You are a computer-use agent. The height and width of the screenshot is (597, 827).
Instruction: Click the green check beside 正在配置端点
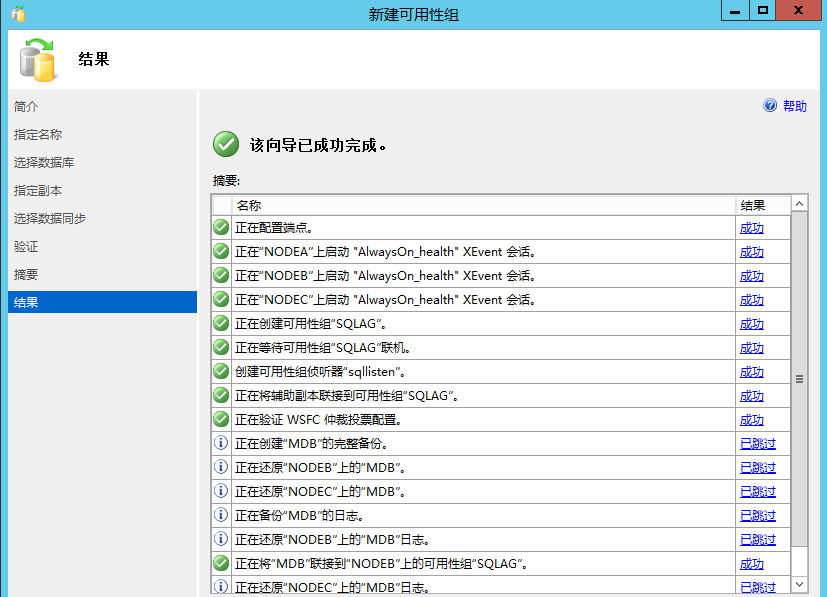[x=221, y=227]
